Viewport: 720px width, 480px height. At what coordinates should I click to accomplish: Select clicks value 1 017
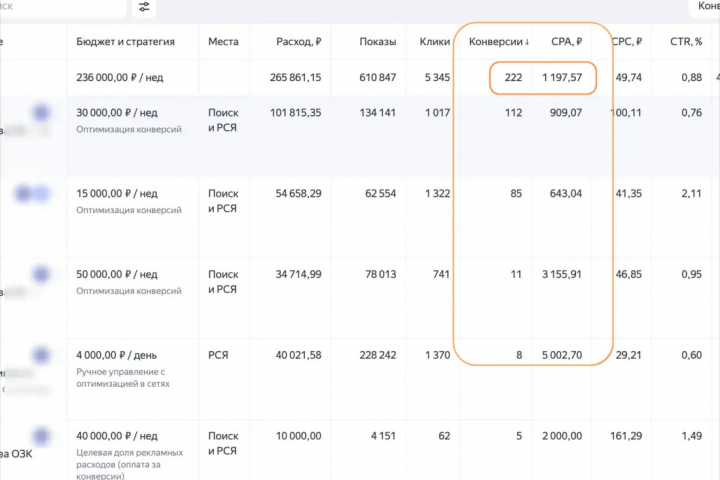coord(437,113)
